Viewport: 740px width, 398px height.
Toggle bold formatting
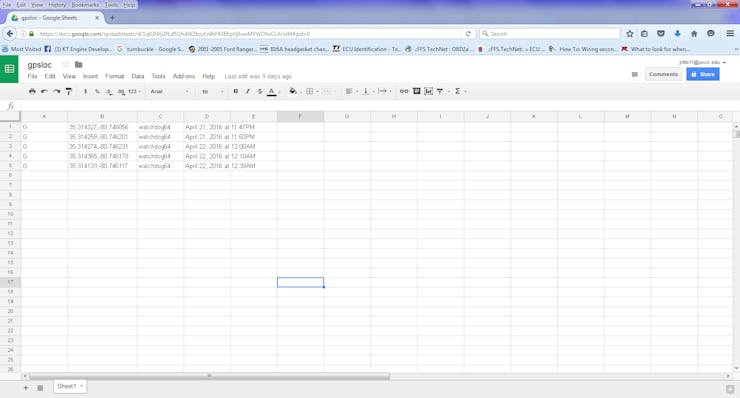pyautogui.click(x=235, y=91)
